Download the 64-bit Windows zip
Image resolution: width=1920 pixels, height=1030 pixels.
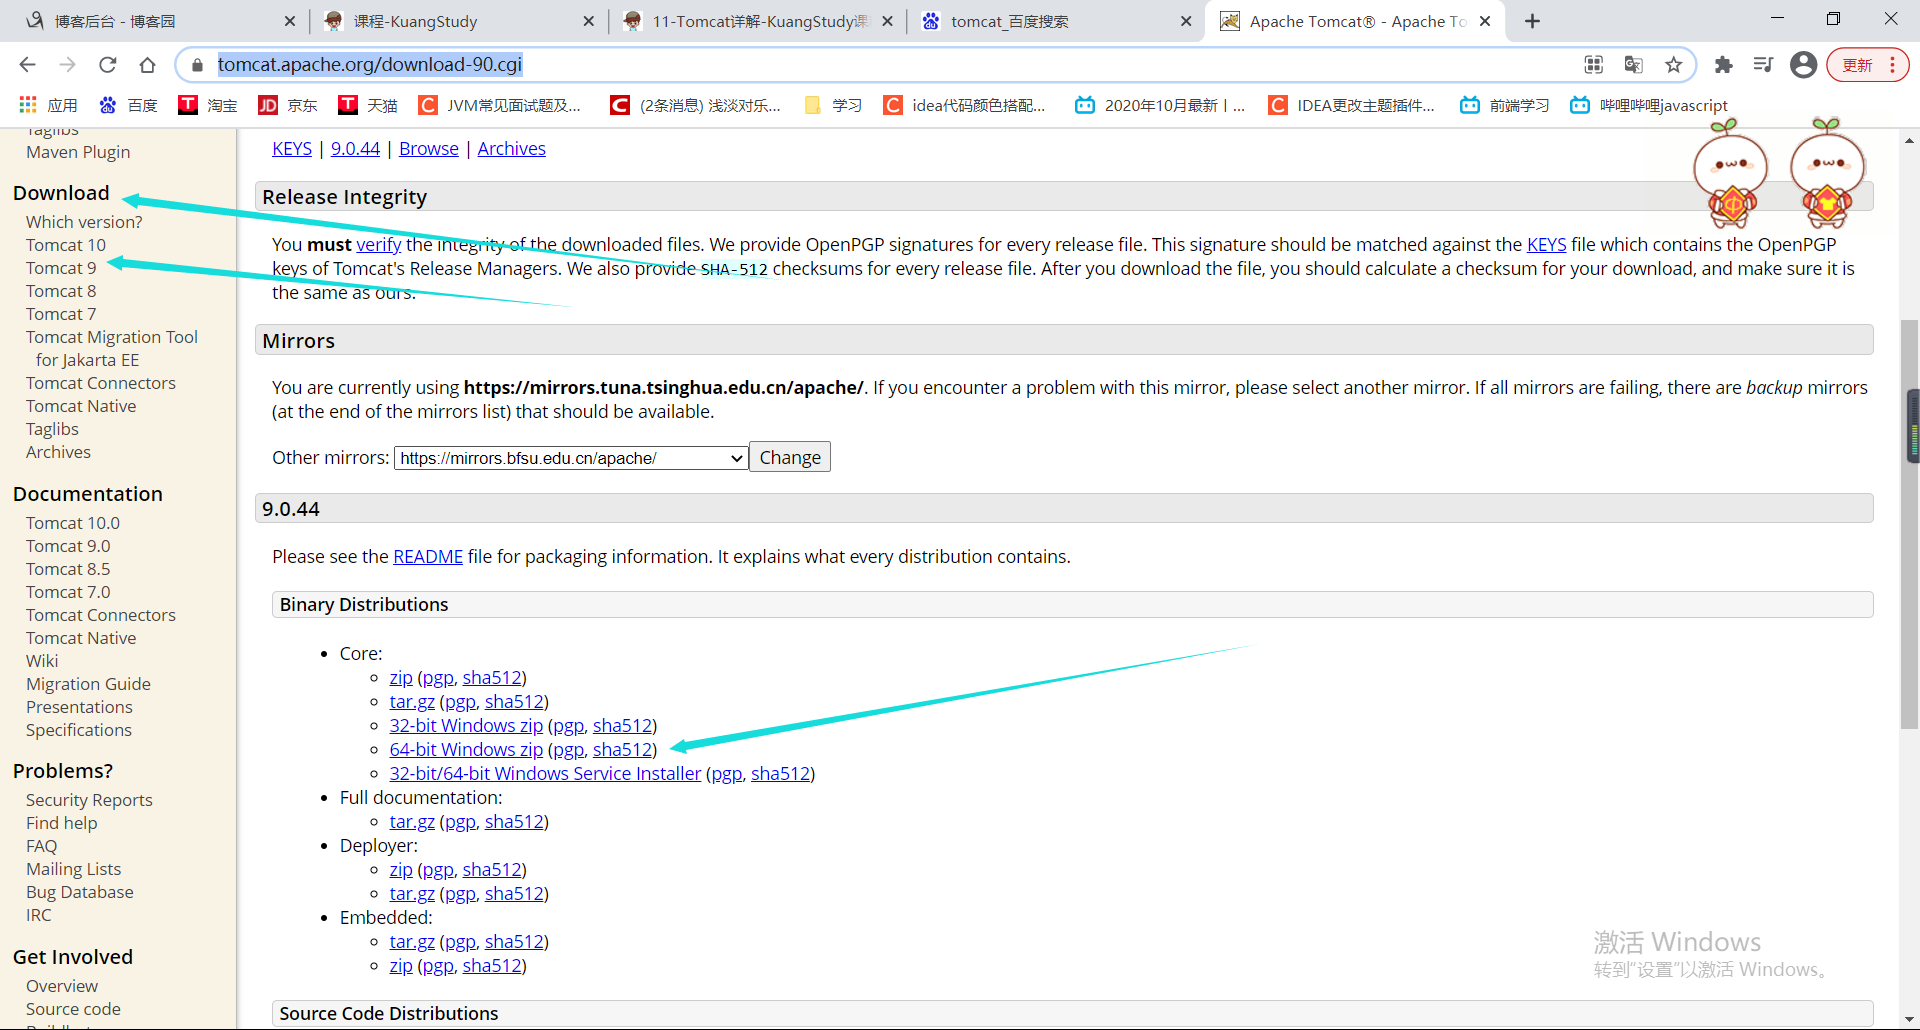466,750
